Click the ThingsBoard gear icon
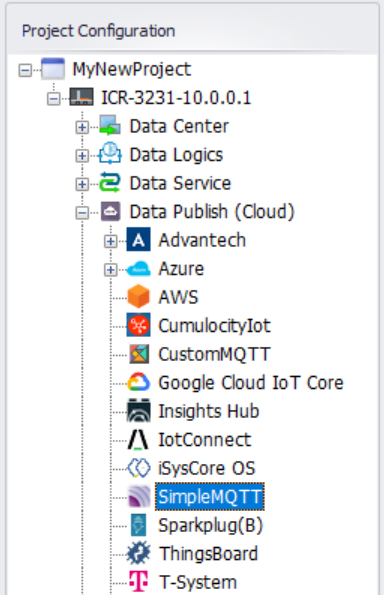Viewport: 384px width, 595px height. point(138,553)
